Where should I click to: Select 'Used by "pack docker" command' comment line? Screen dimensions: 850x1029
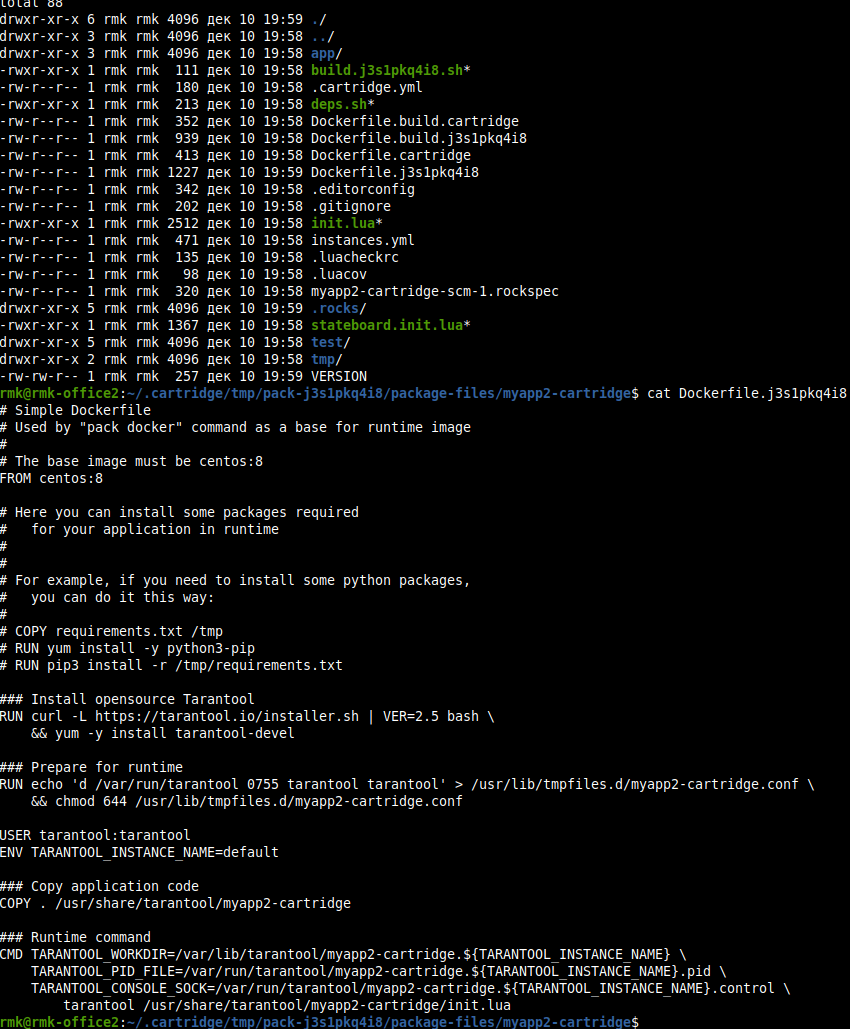point(235,429)
